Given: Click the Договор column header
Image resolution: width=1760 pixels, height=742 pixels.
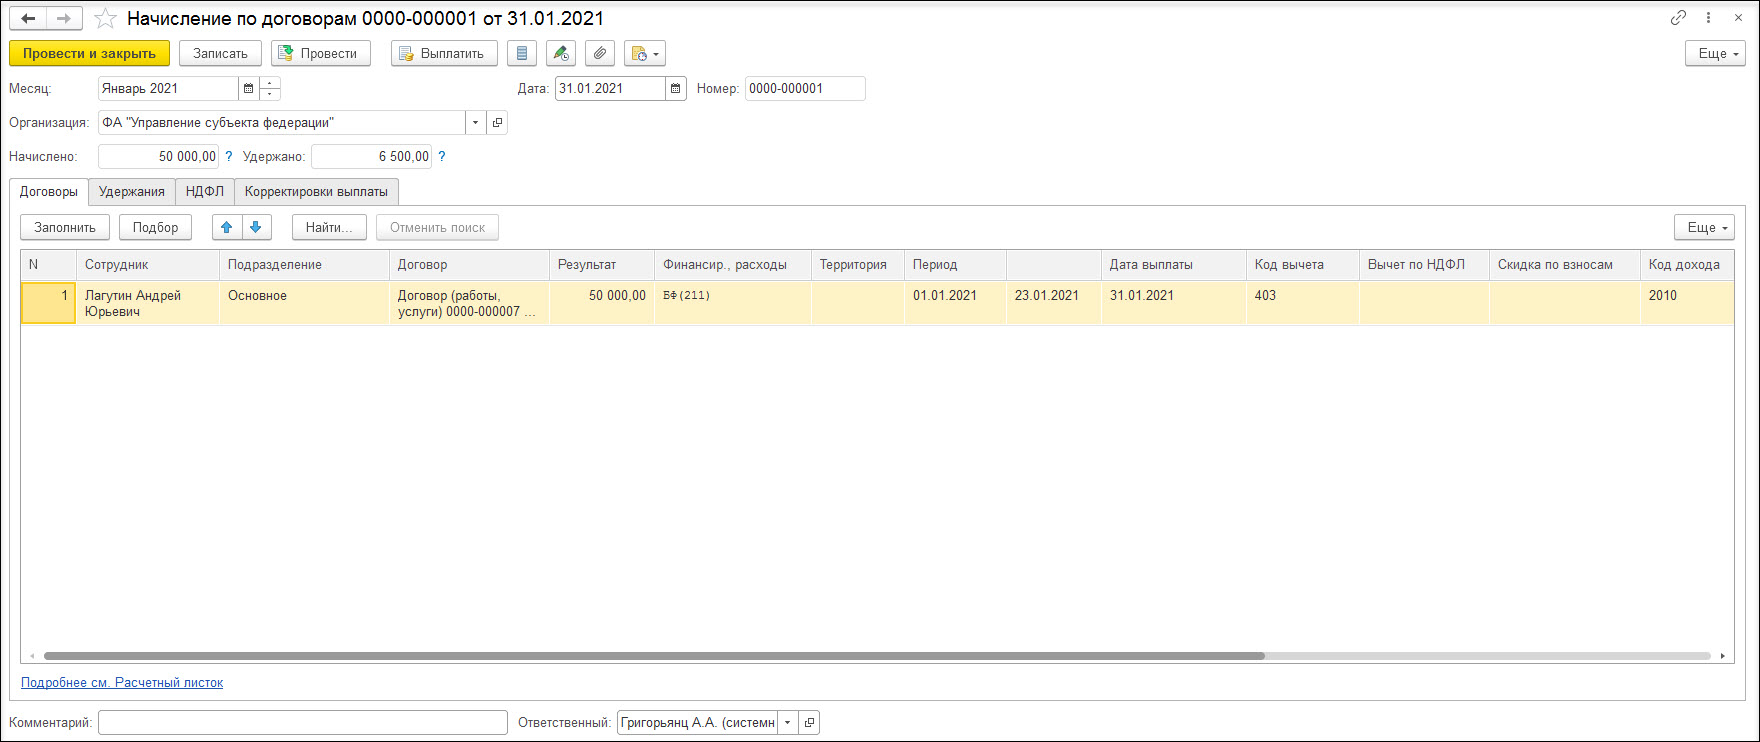Looking at the screenshot, I should click(x=469, y=265).
